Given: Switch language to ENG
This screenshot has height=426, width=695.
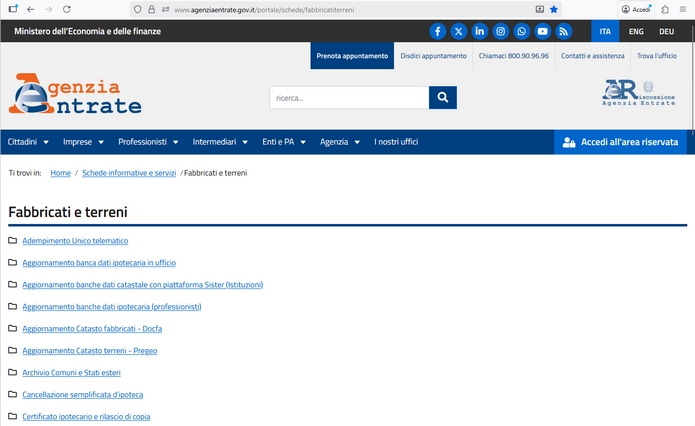Looking at the screenshot, I should [x=636, y=31].
